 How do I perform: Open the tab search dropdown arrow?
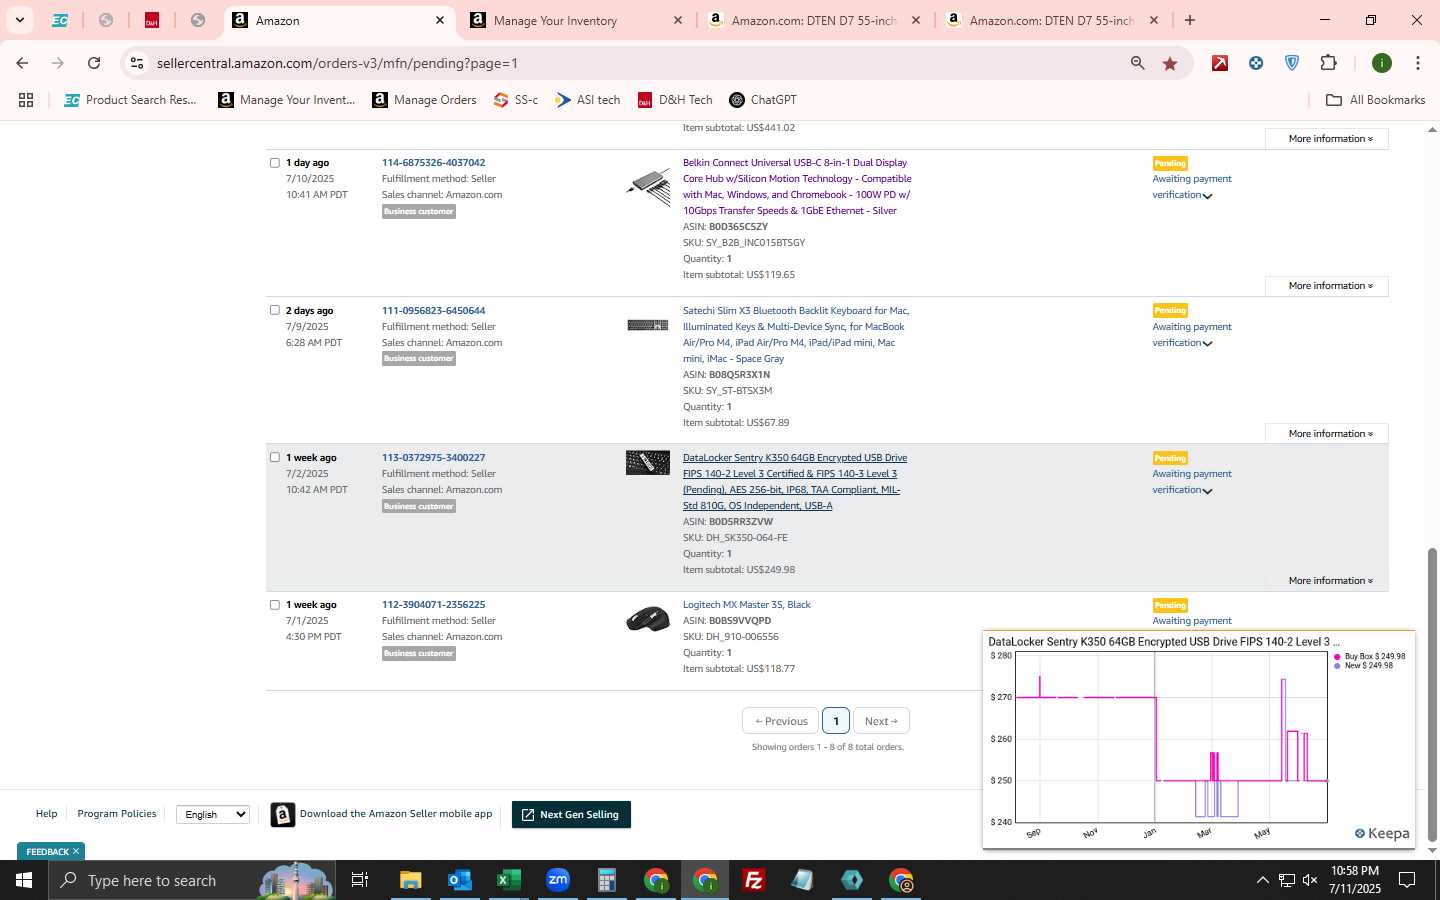click(19, 20)
